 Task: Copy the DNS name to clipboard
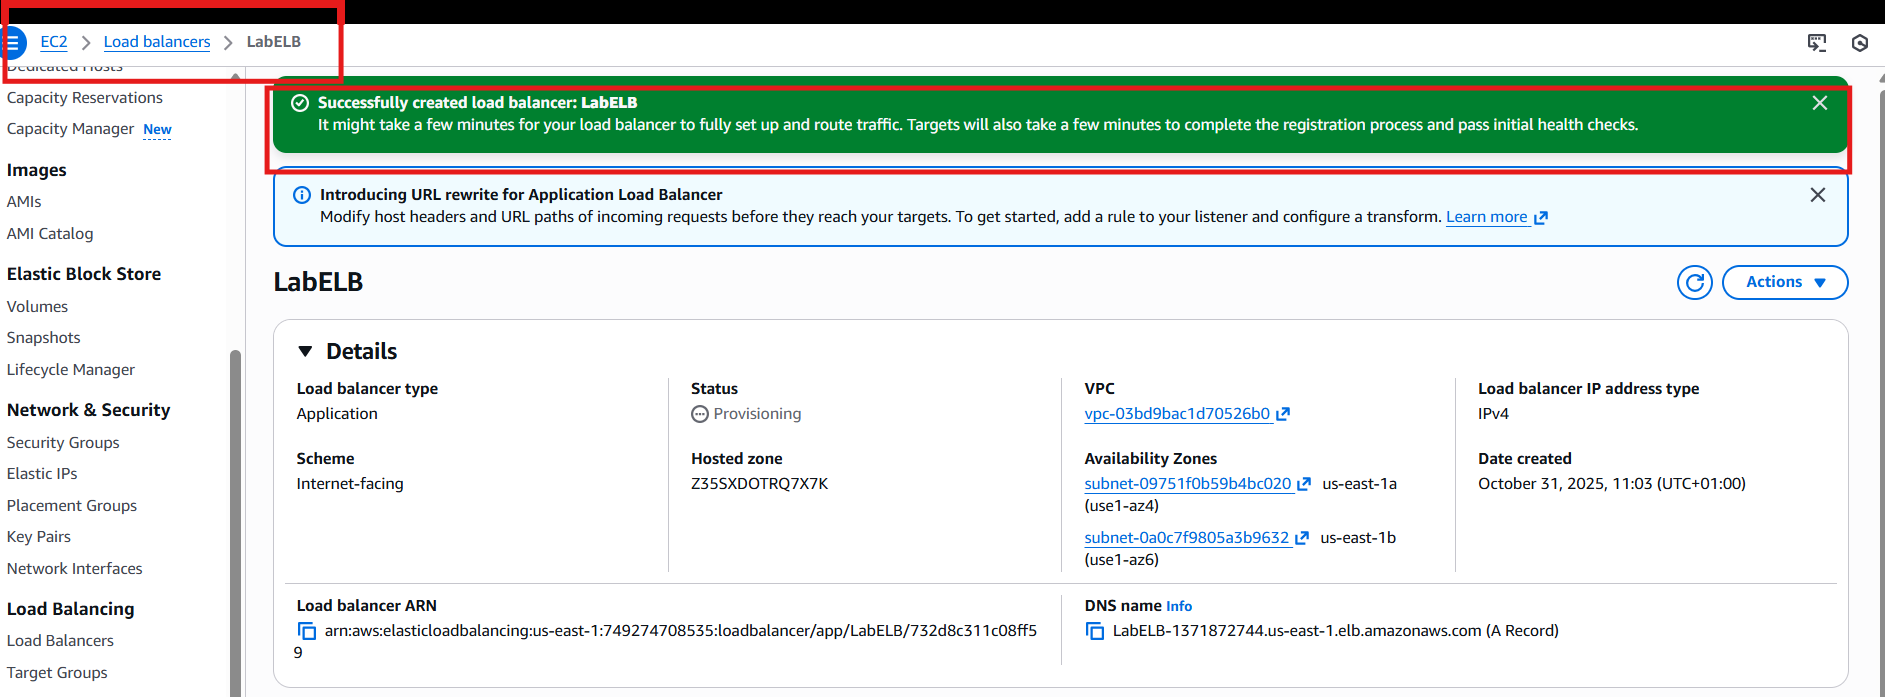point(1095,631)
